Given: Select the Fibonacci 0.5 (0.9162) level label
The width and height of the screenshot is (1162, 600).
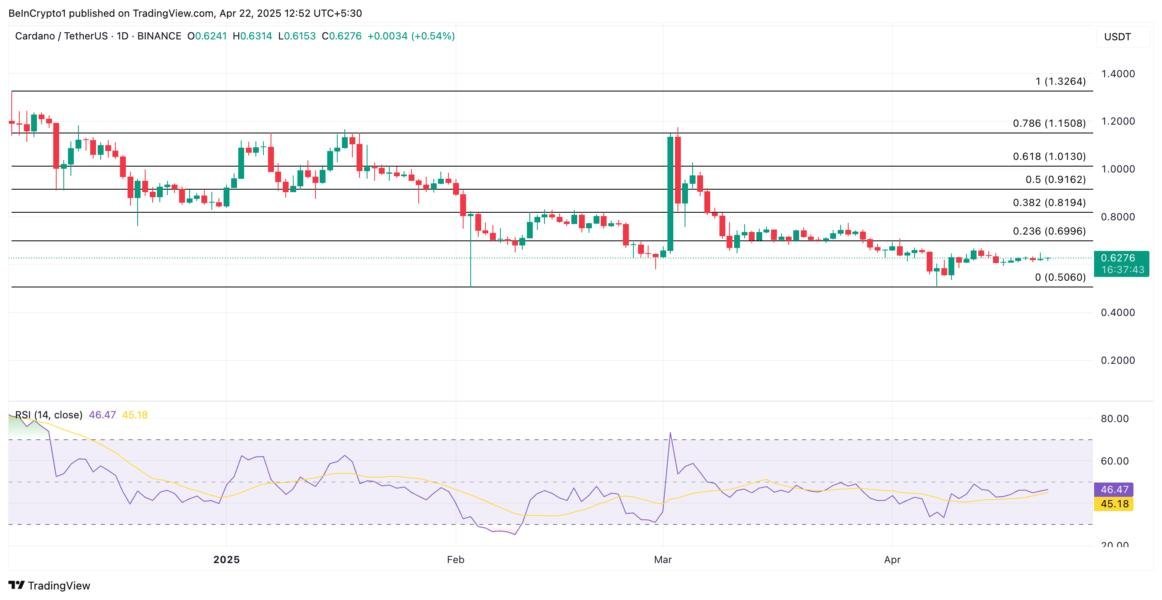Looking at the screenshot, I should click(x=1055, y=179).
